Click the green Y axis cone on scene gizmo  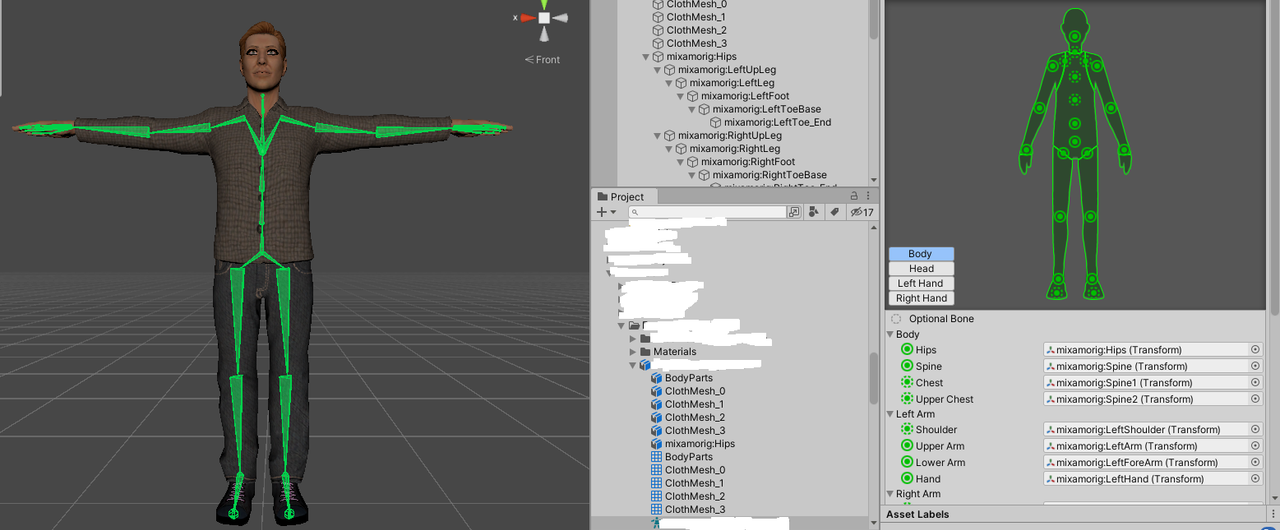point(544,4)
